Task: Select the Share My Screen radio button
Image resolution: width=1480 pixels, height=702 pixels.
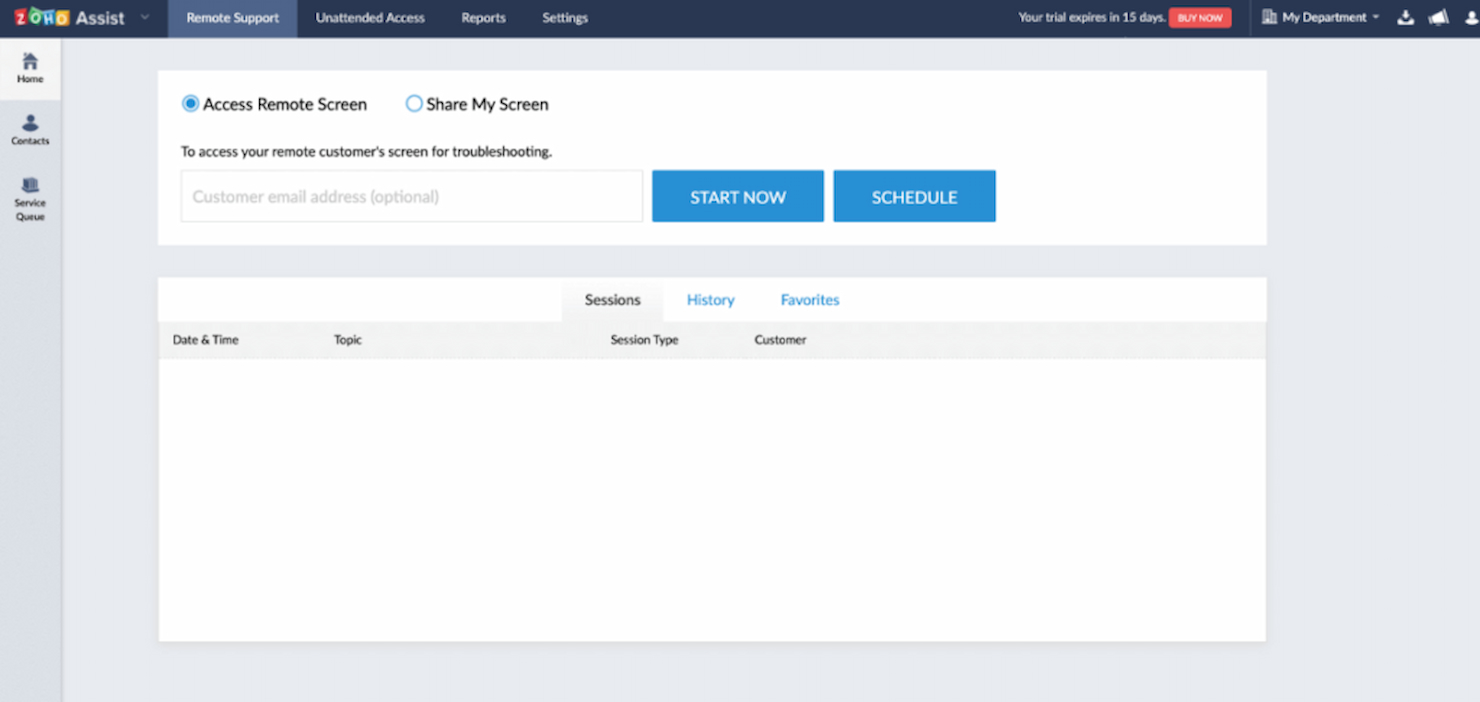Action: (414, 103)
